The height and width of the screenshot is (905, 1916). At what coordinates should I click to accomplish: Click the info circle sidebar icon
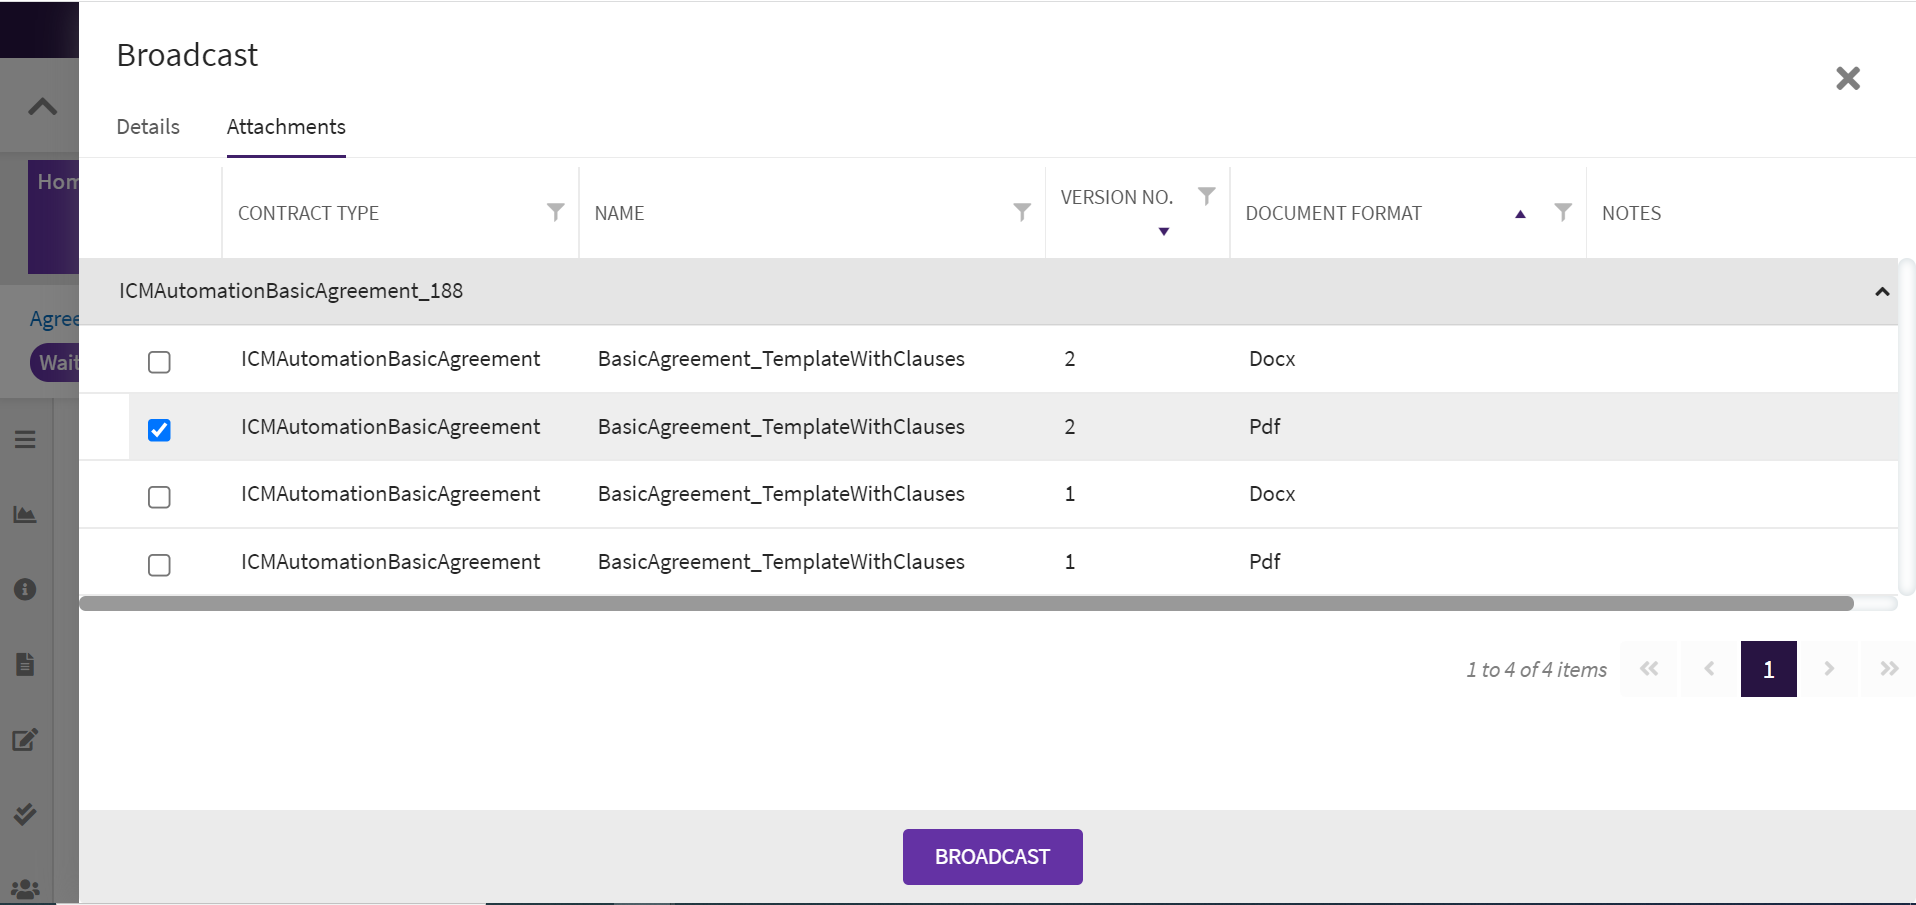point(25,589)
